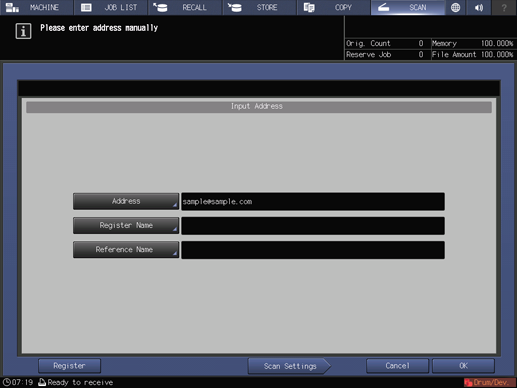Open the MACHINE tab
The height and width of the screenshot is (388, 517).
pos(36,7)
